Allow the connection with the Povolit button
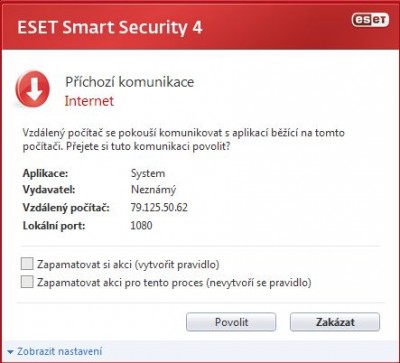Screen dimensions: 400x363 pos(231,322)
